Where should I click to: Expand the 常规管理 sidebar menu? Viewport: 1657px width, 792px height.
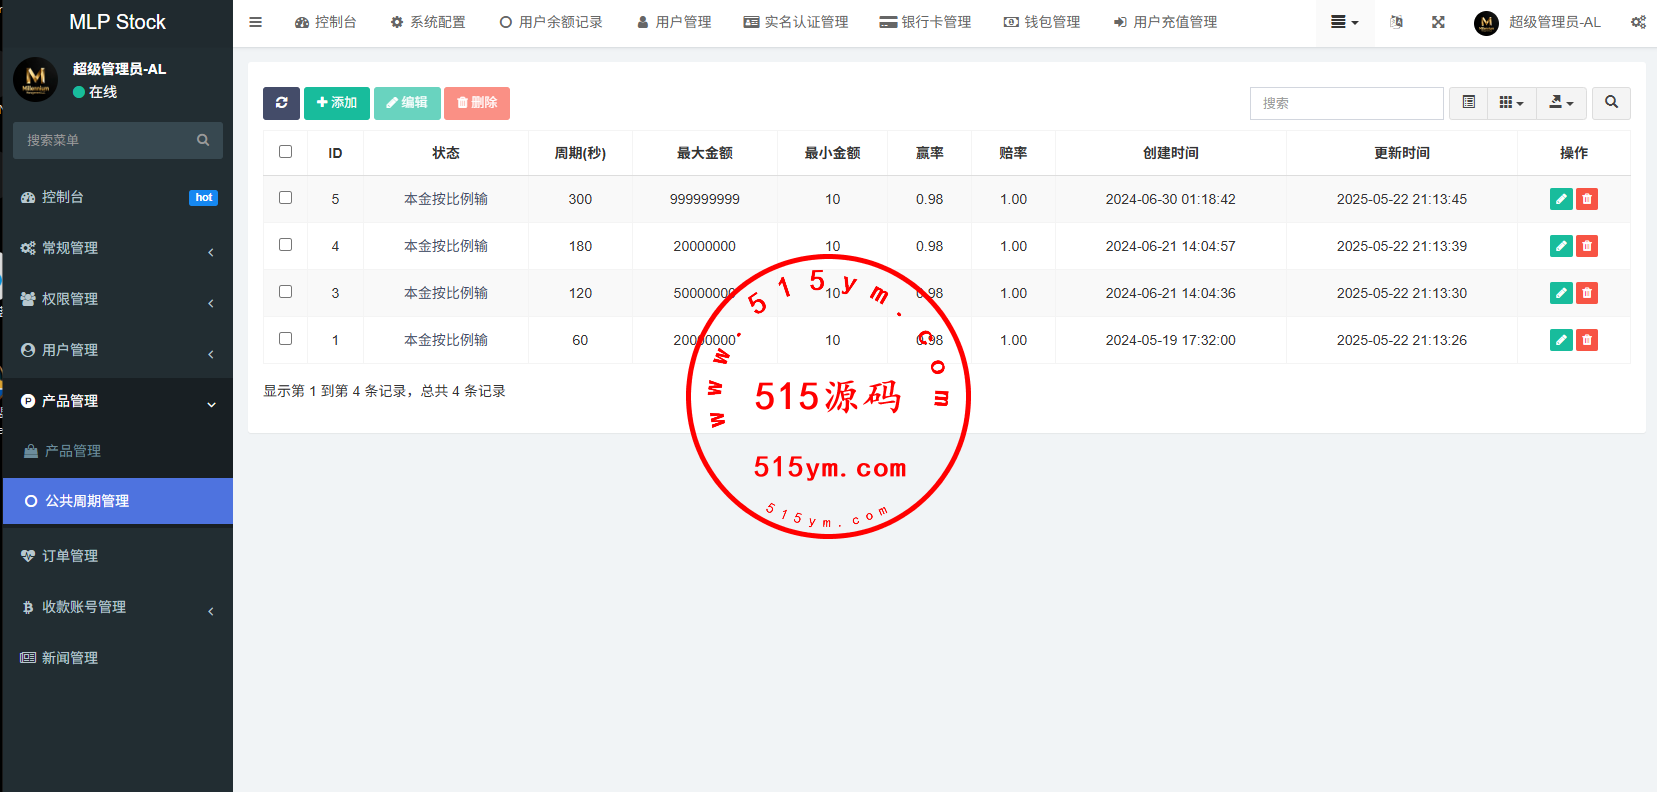coord(117,248)
